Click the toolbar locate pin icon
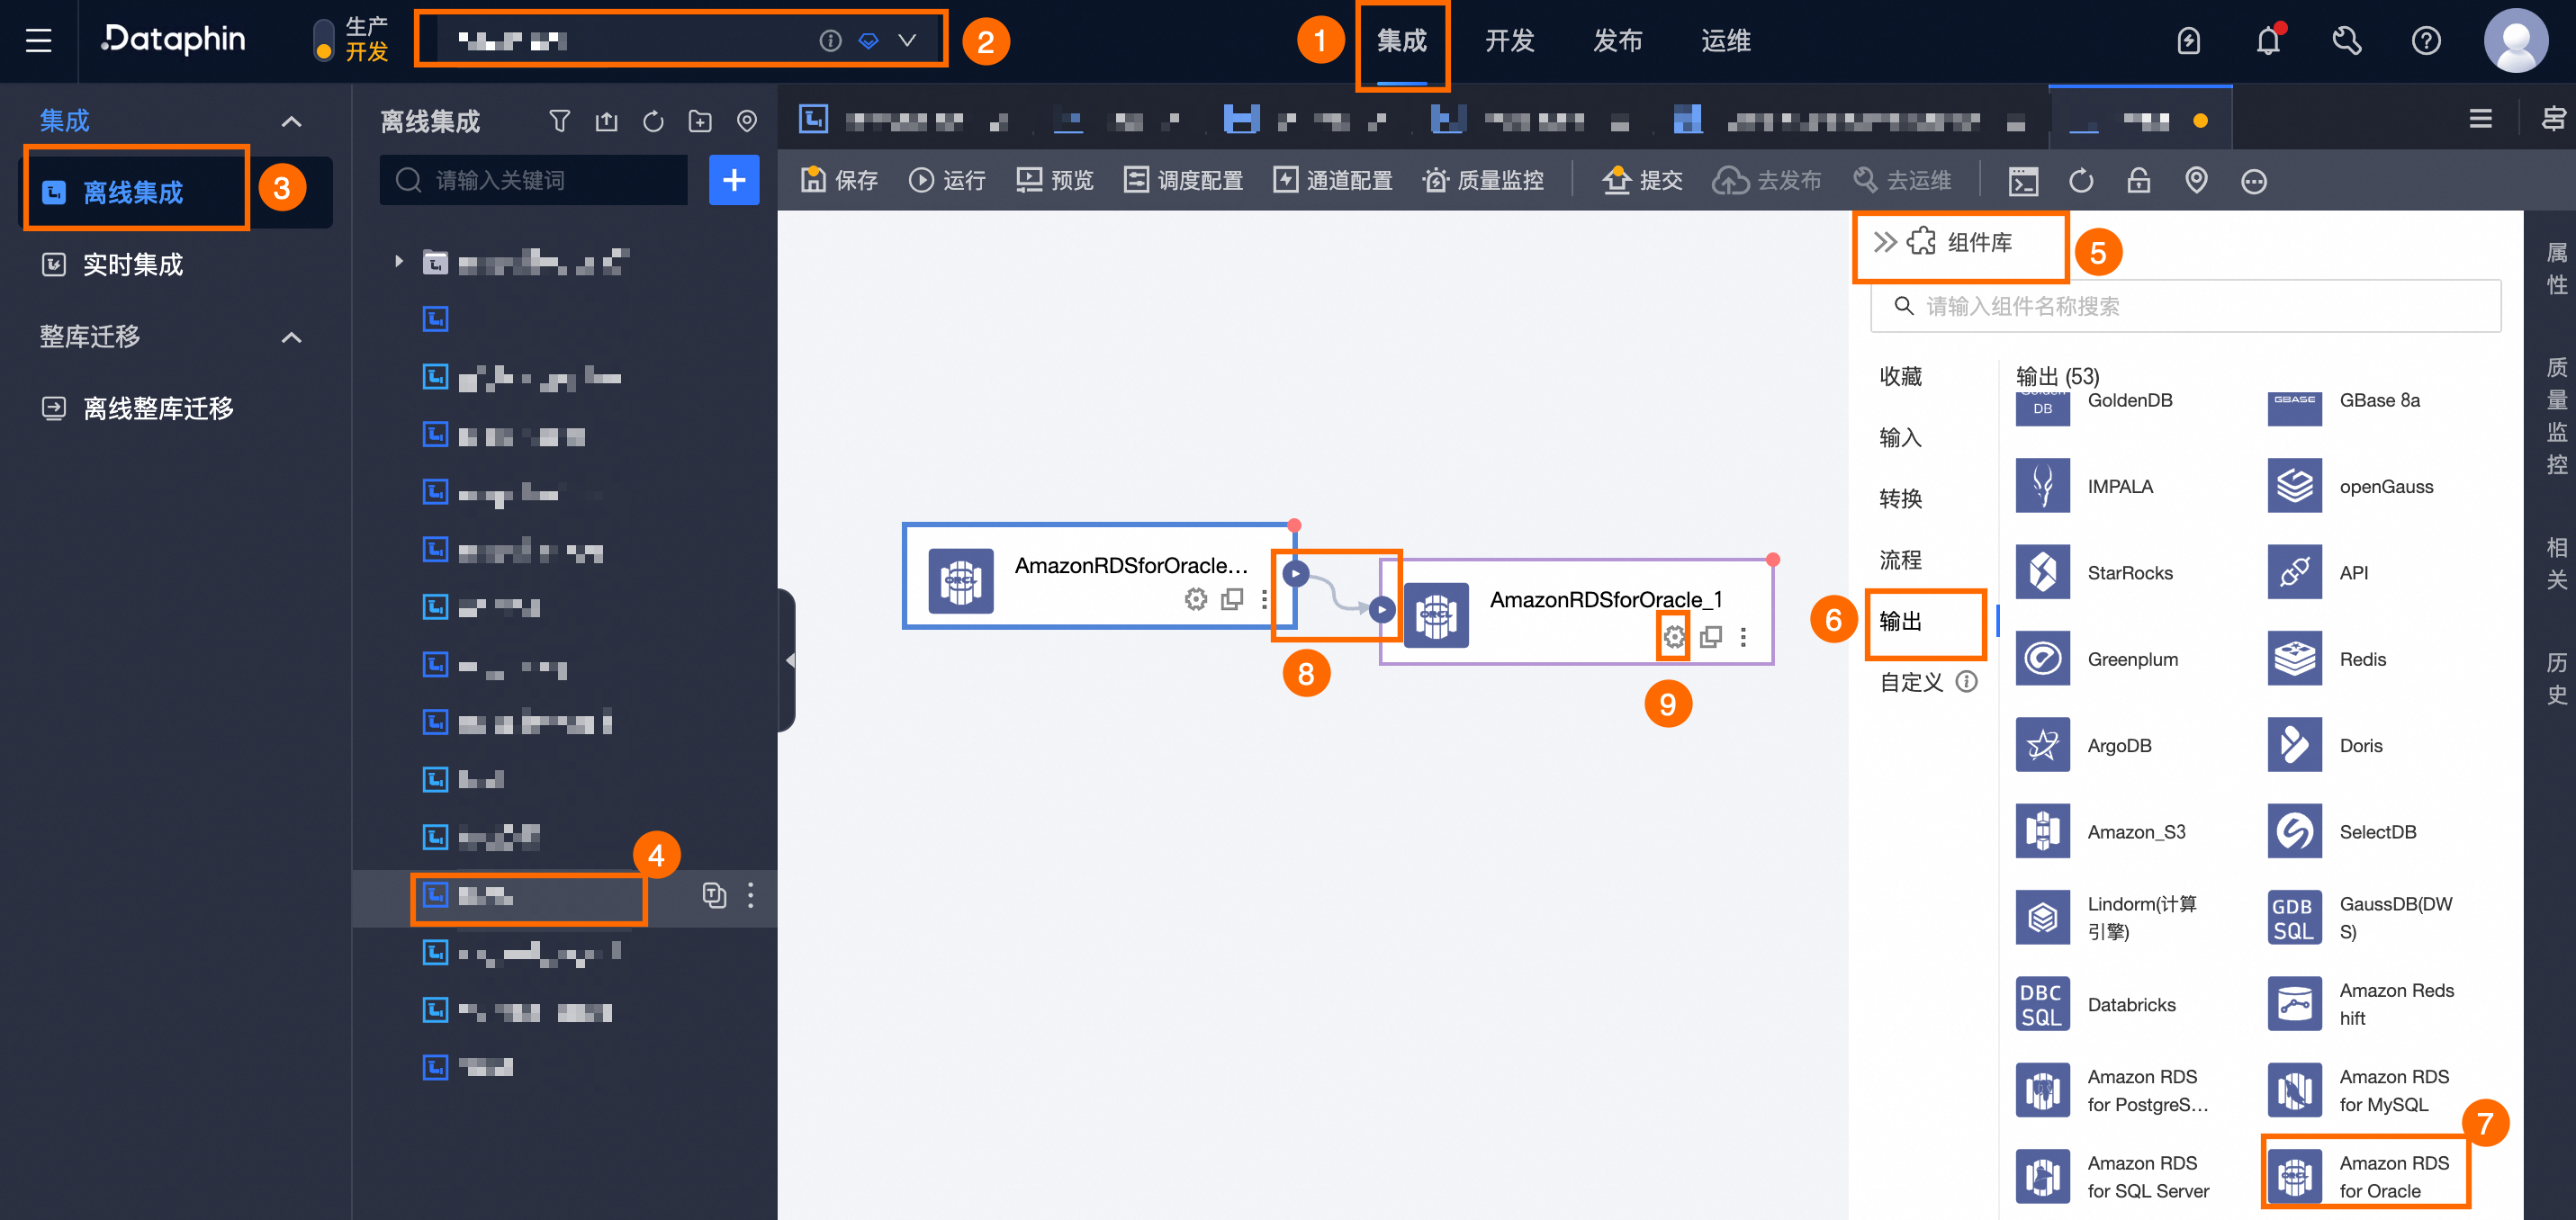 tap(2196, 181)
